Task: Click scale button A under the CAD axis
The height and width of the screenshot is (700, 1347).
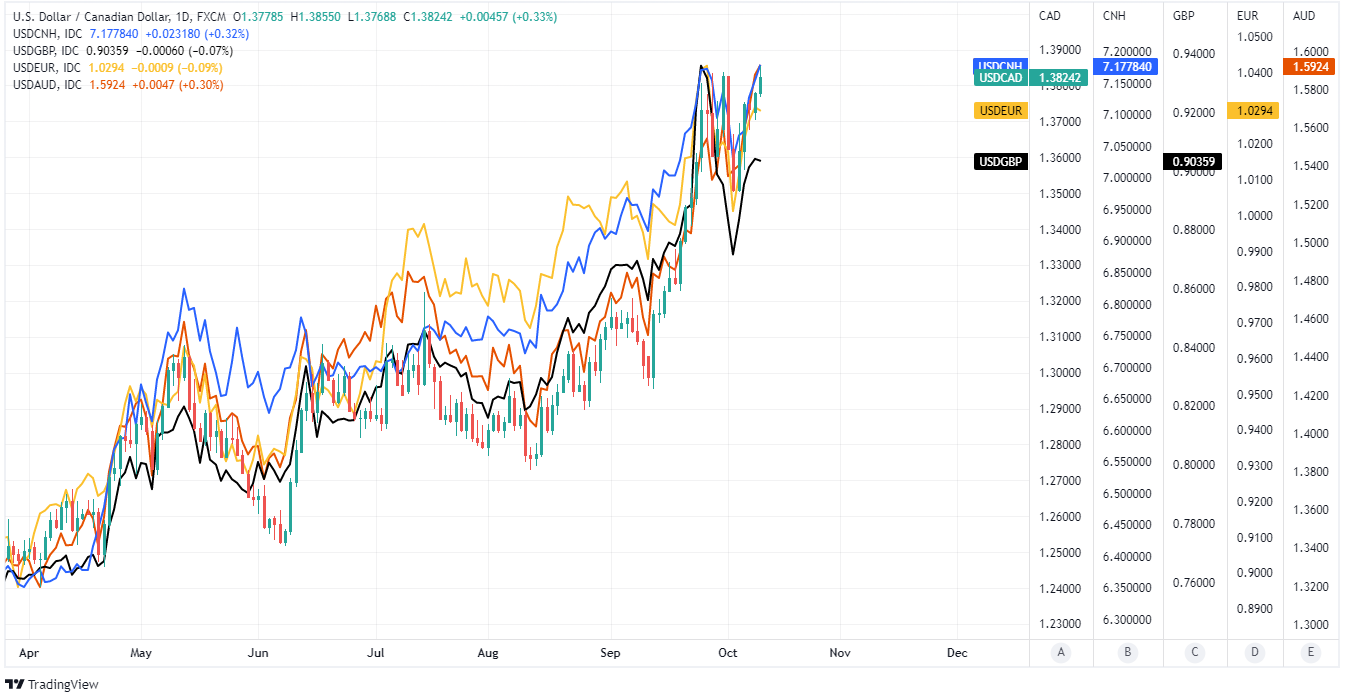Action: [1061, 653]
